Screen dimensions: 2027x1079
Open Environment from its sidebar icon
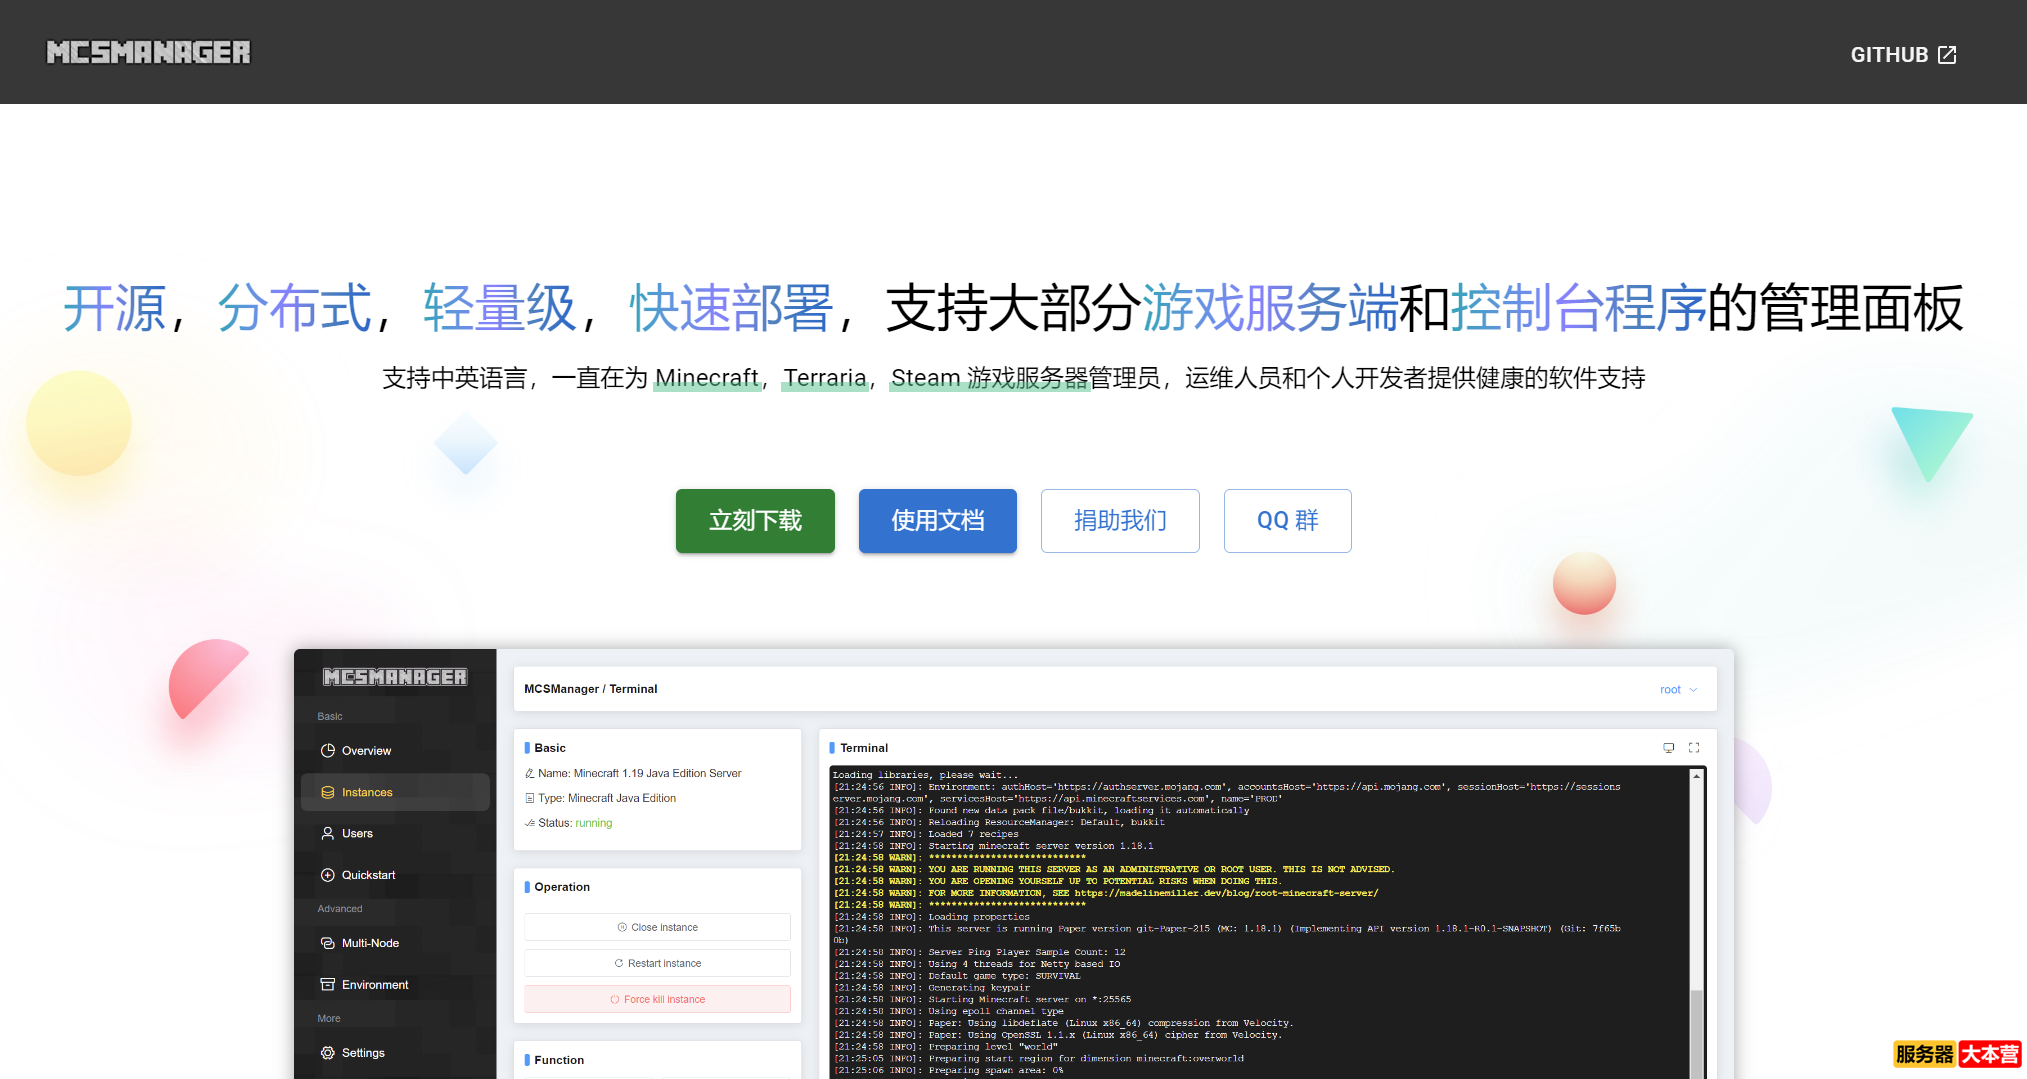328,984
